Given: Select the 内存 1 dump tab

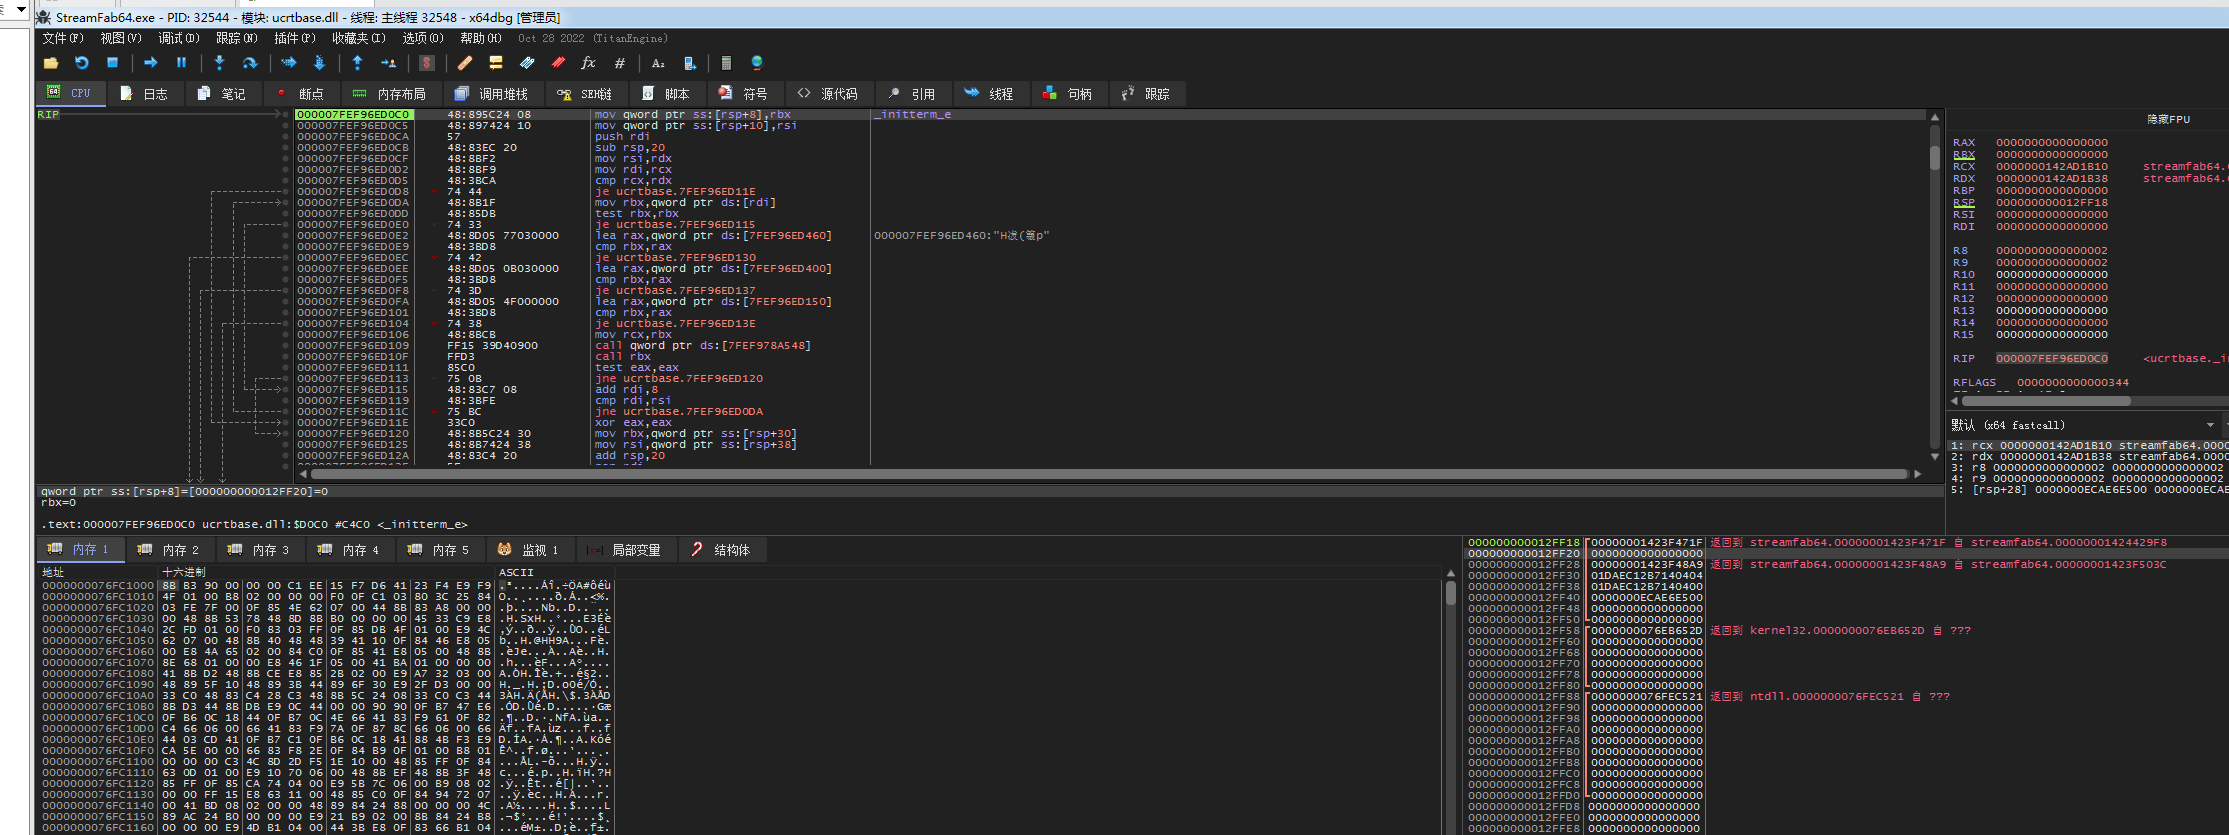Looking at the screenshot, I should click(x=79, y=549).
